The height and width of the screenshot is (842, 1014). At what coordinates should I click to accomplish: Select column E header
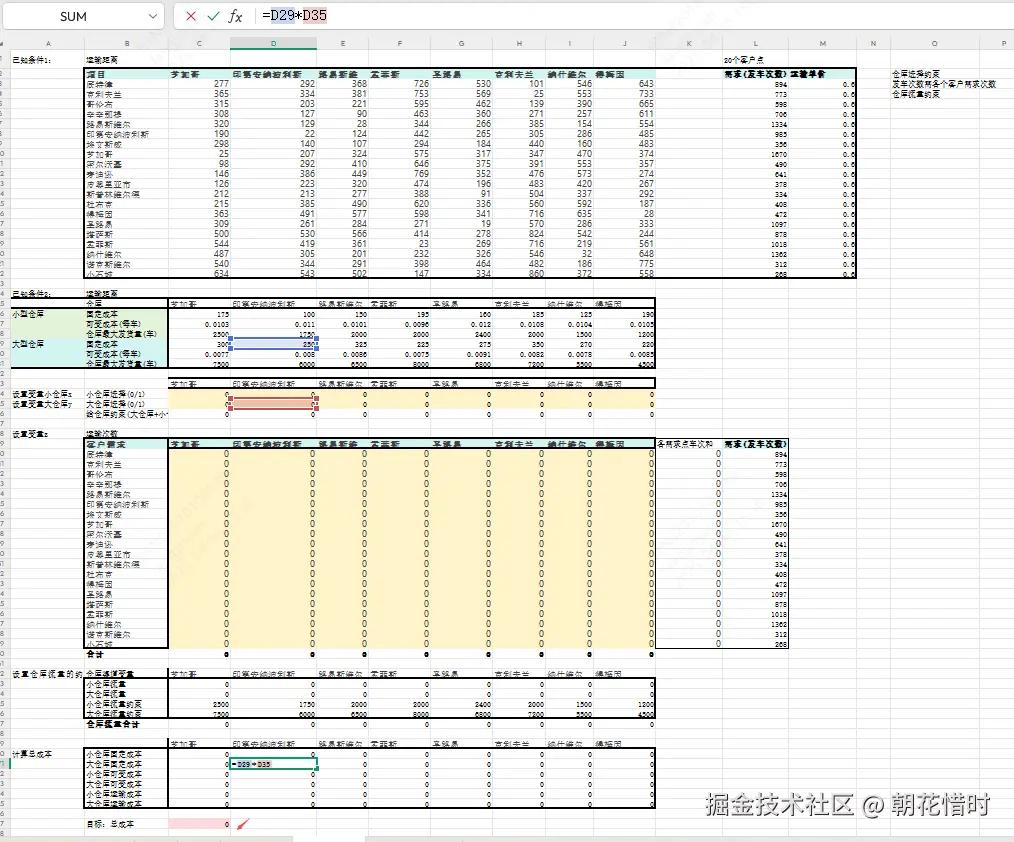[x=343, y=43]
